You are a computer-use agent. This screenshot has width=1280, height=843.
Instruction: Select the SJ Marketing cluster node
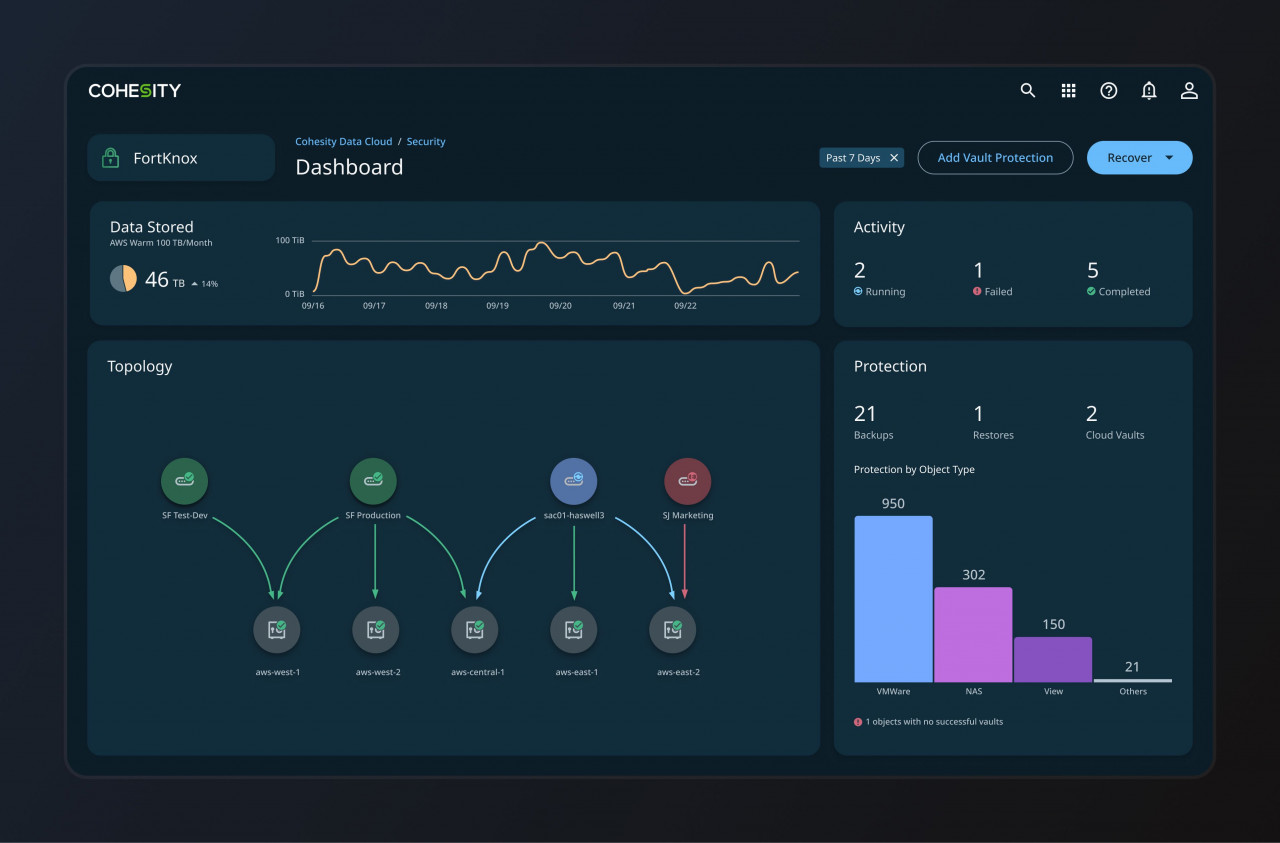click(x=687, y=481)
